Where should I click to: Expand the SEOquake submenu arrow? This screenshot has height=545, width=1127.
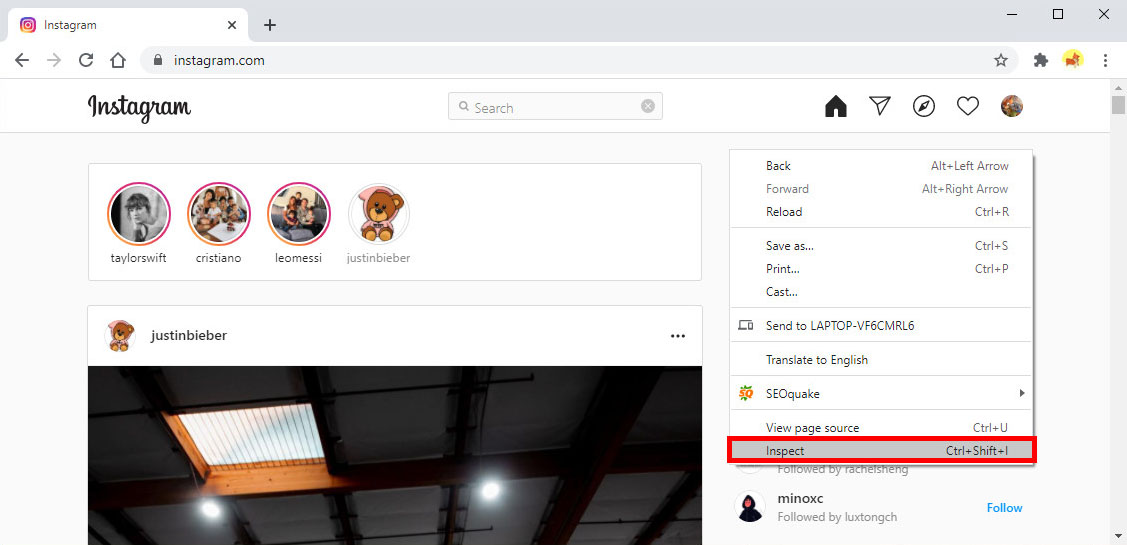click(x=1021, y=393)
